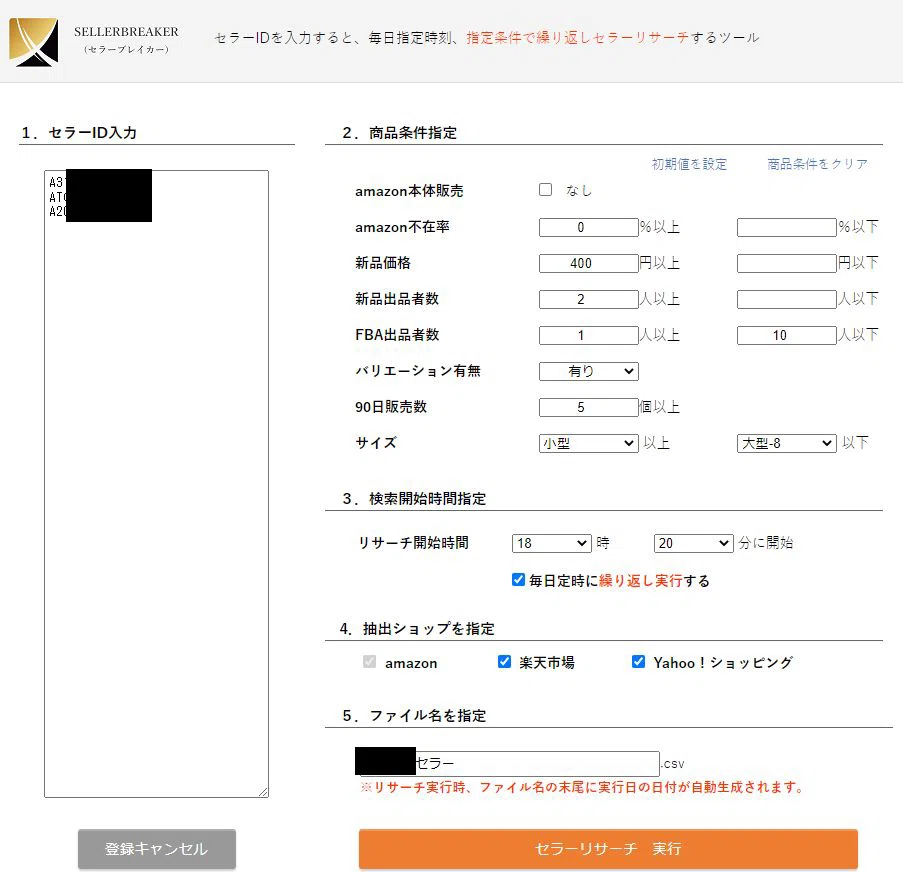Open the サイズ maximum dropdown showing 大型-8
This screenshot has width=903, height=872.
(x=787, y=443)
